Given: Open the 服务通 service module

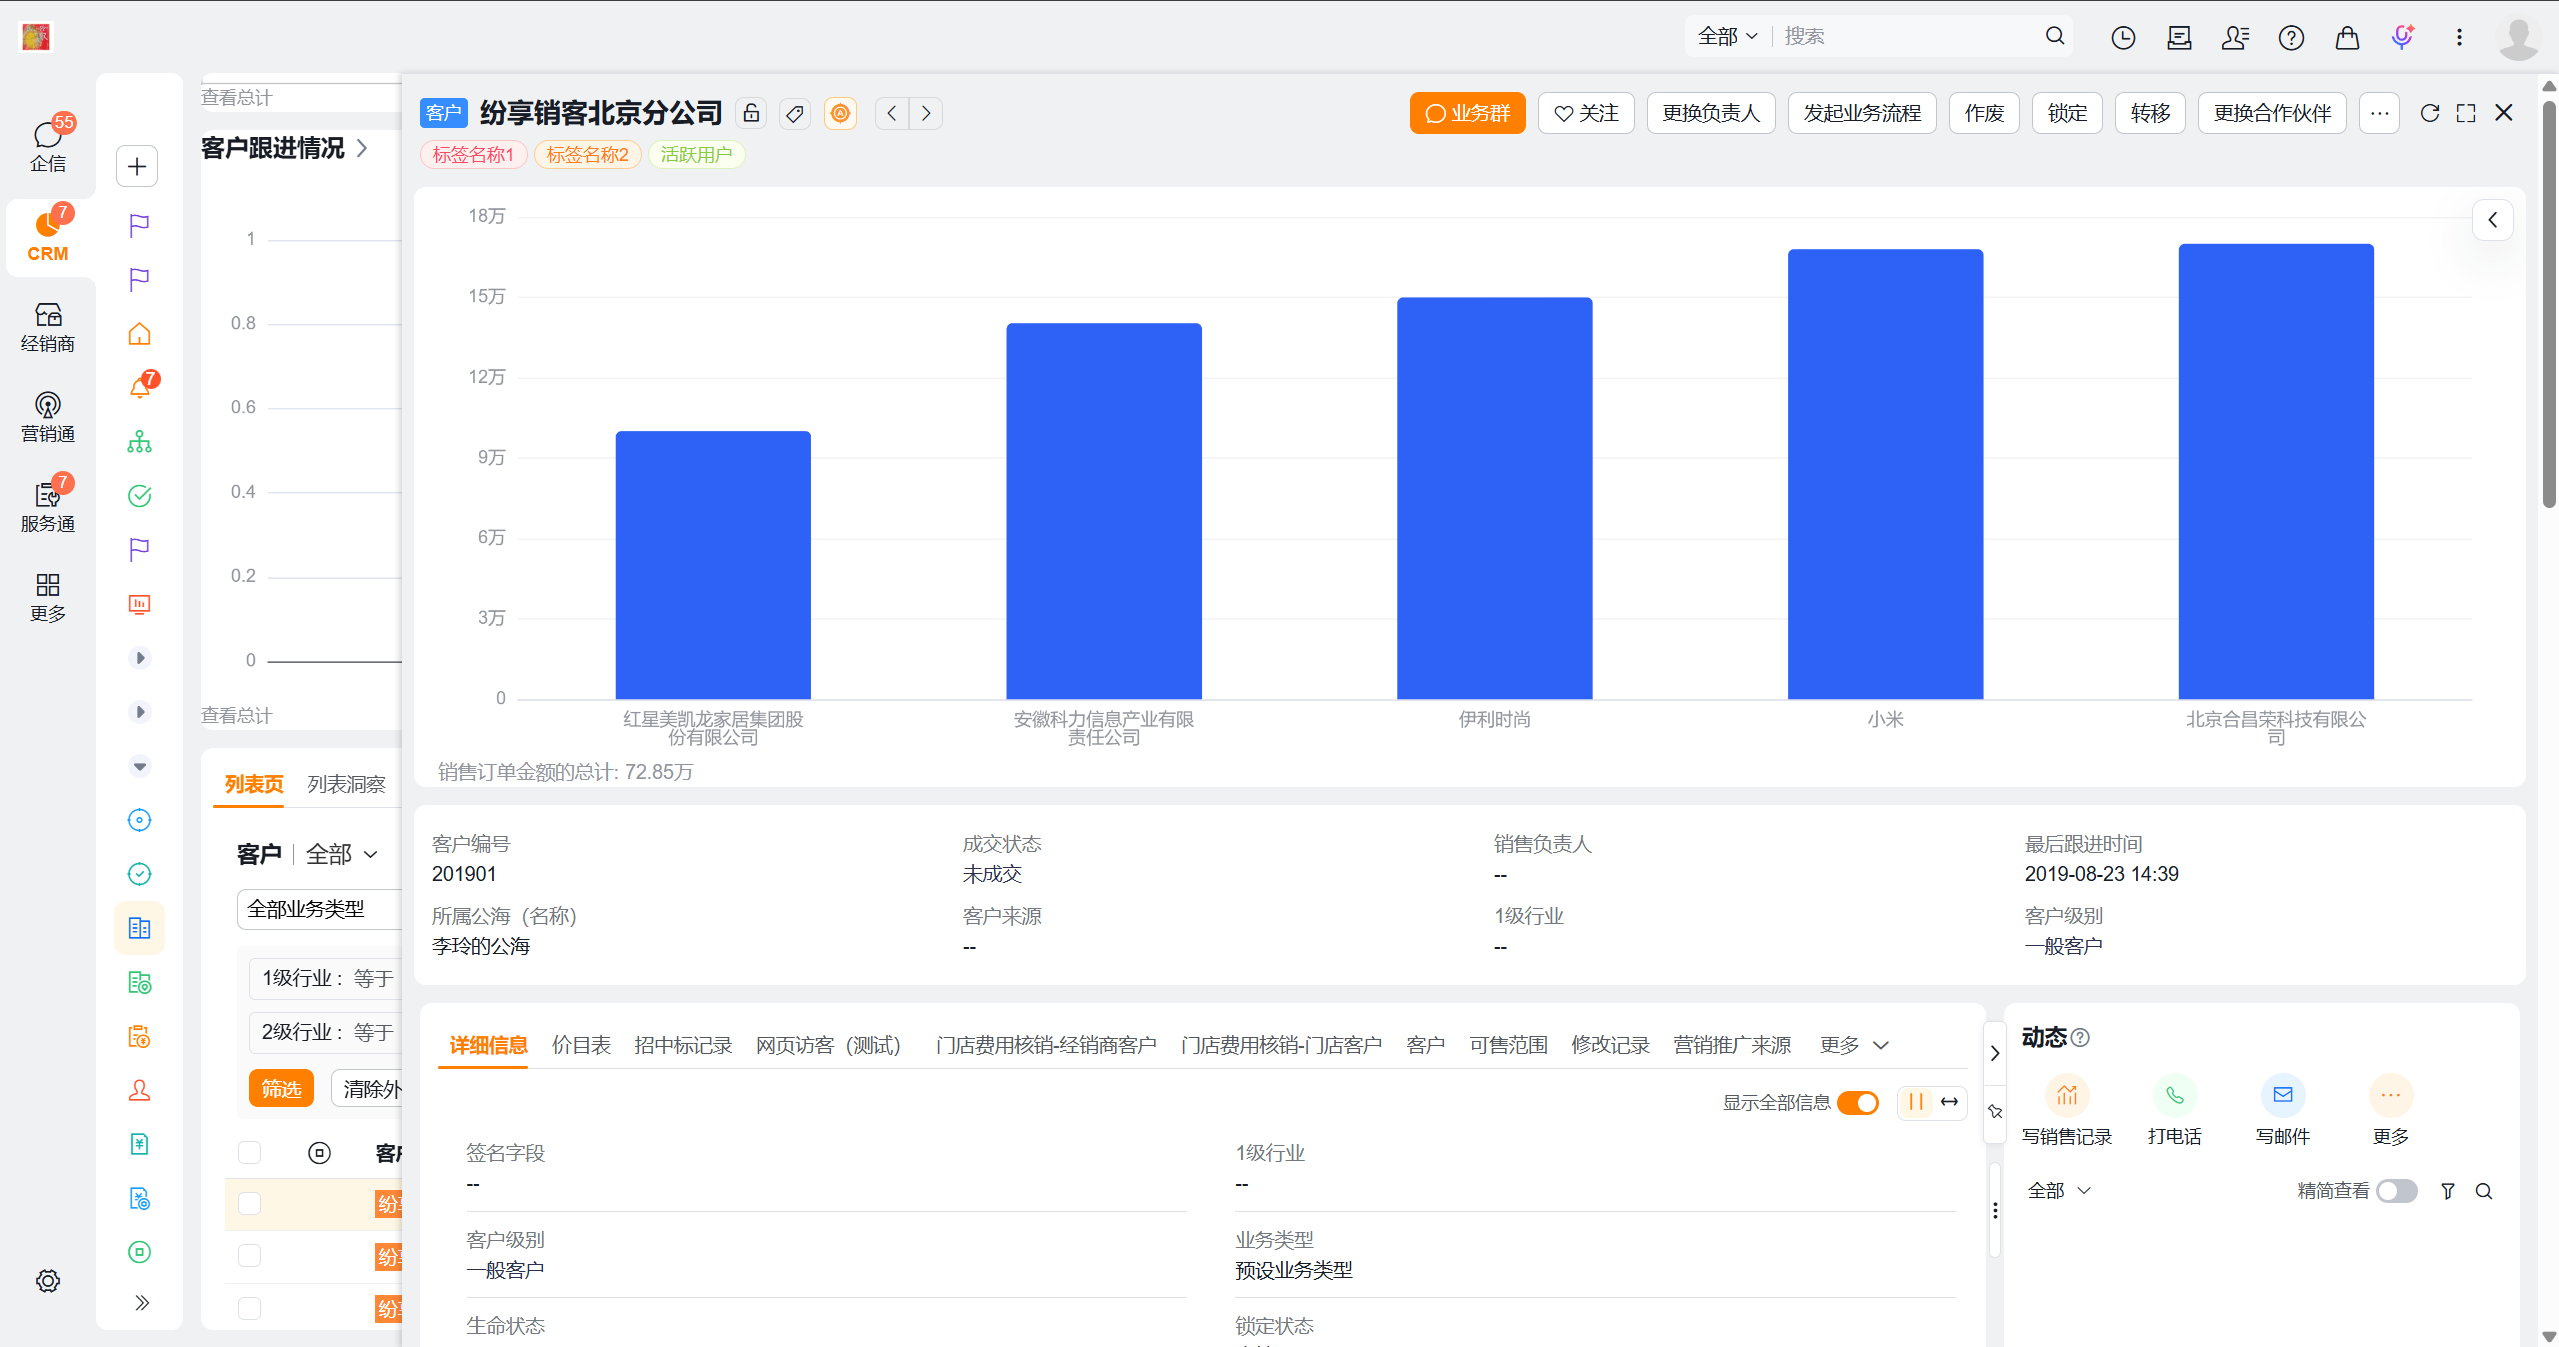Looking at the screenshot, I should pyautogui.click(x=48, y=506).
